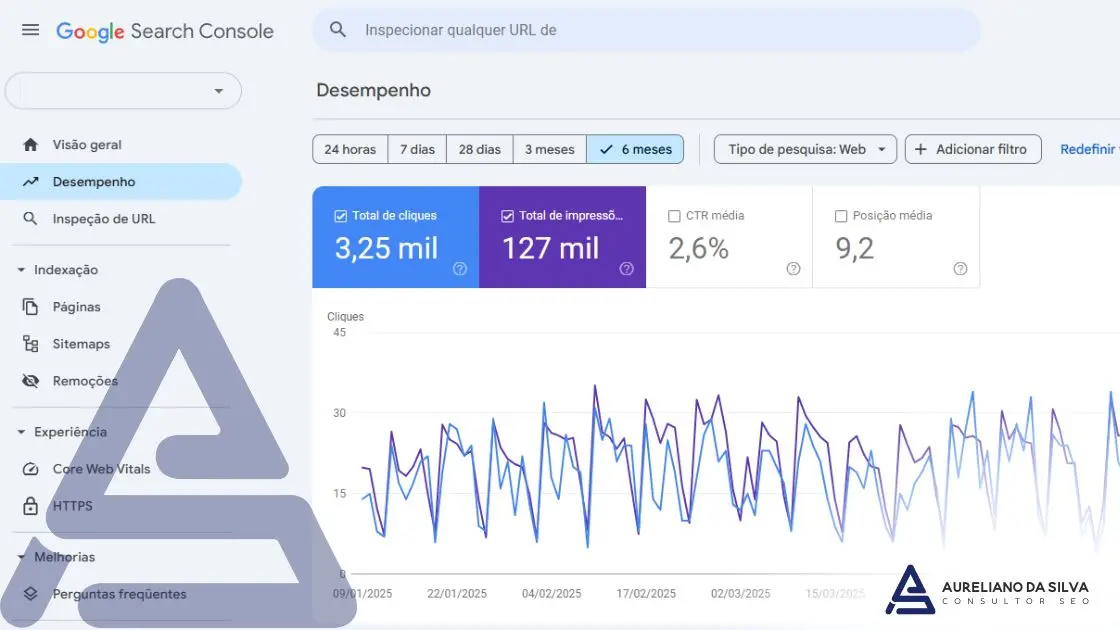Click the Perguntas freqüentes layers icon

30,594
